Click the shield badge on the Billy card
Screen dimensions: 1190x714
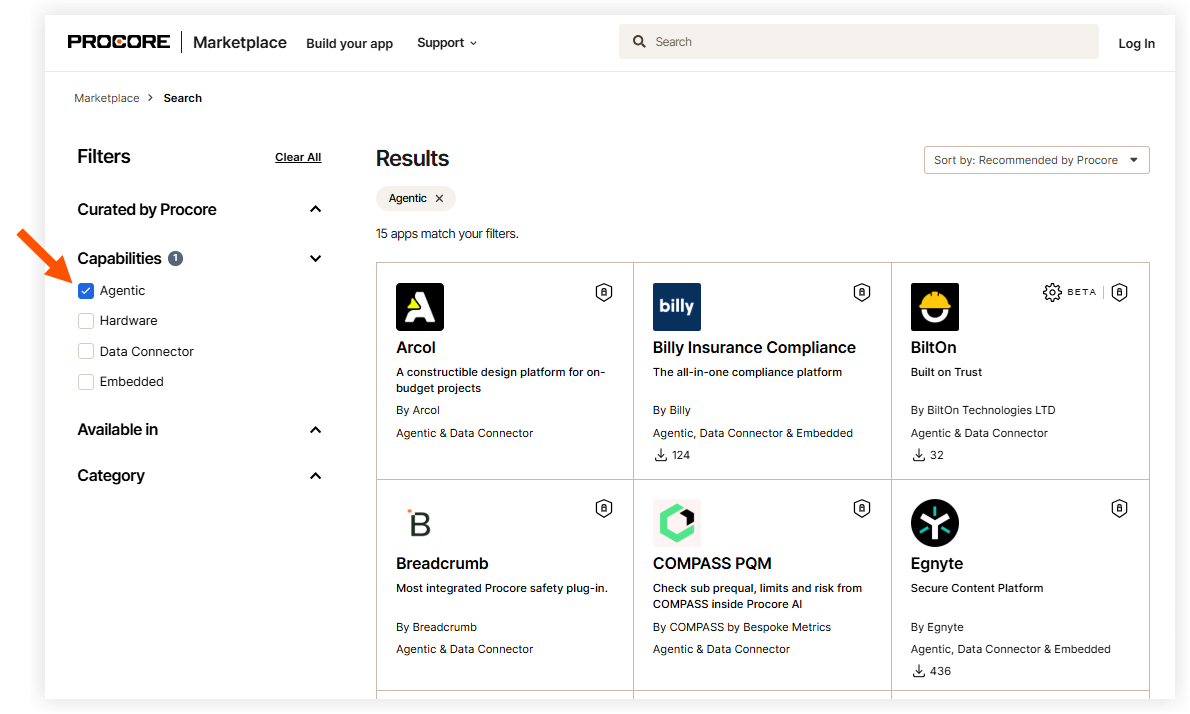861,292
